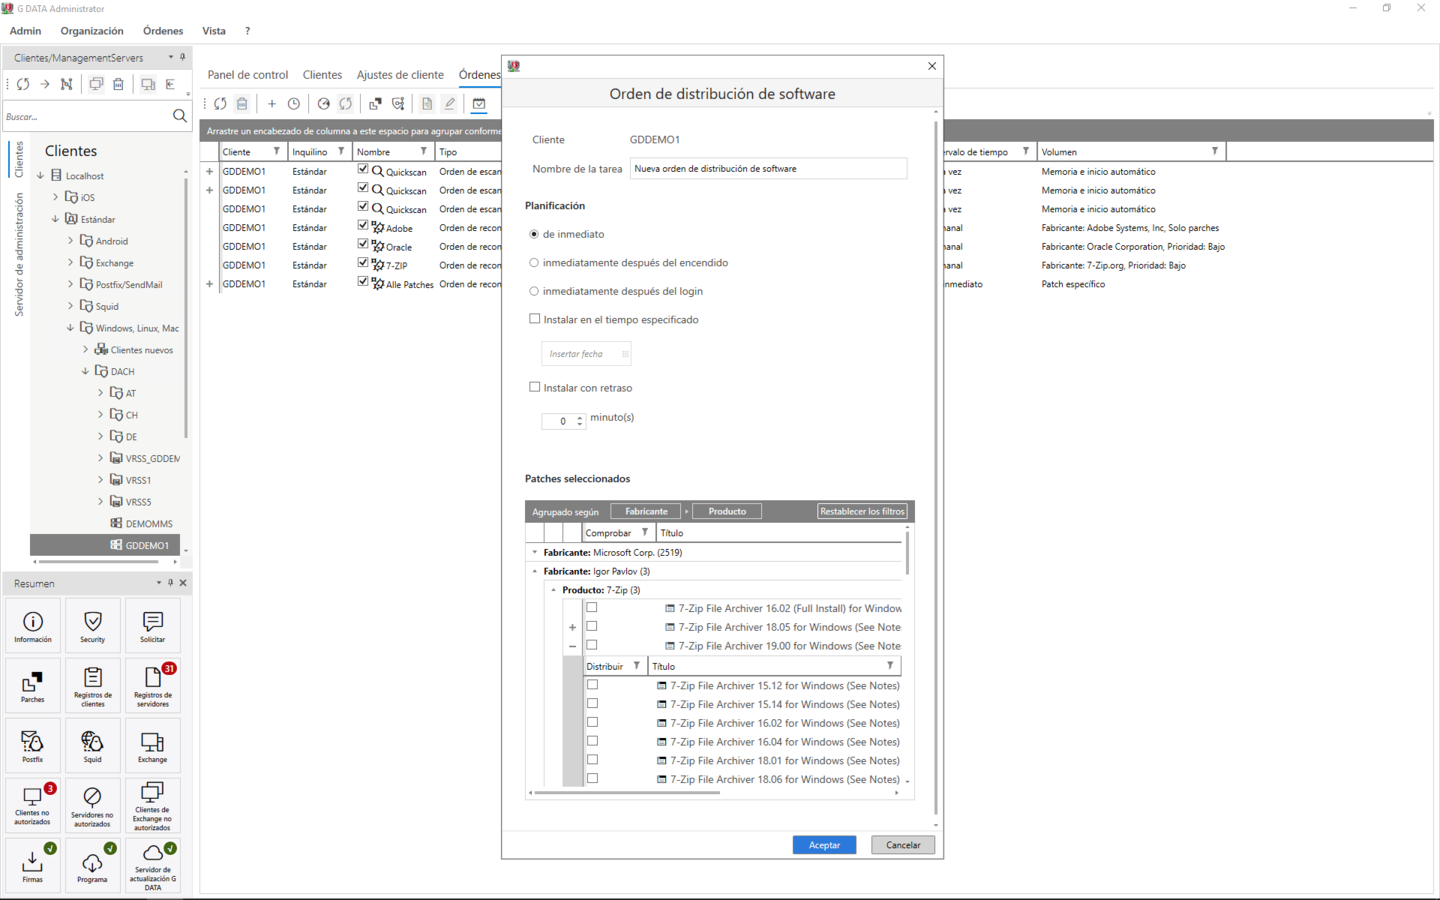Open Registros de clientes tile
The width and height of the screenshot is (1440, 900).
point(93,686)
